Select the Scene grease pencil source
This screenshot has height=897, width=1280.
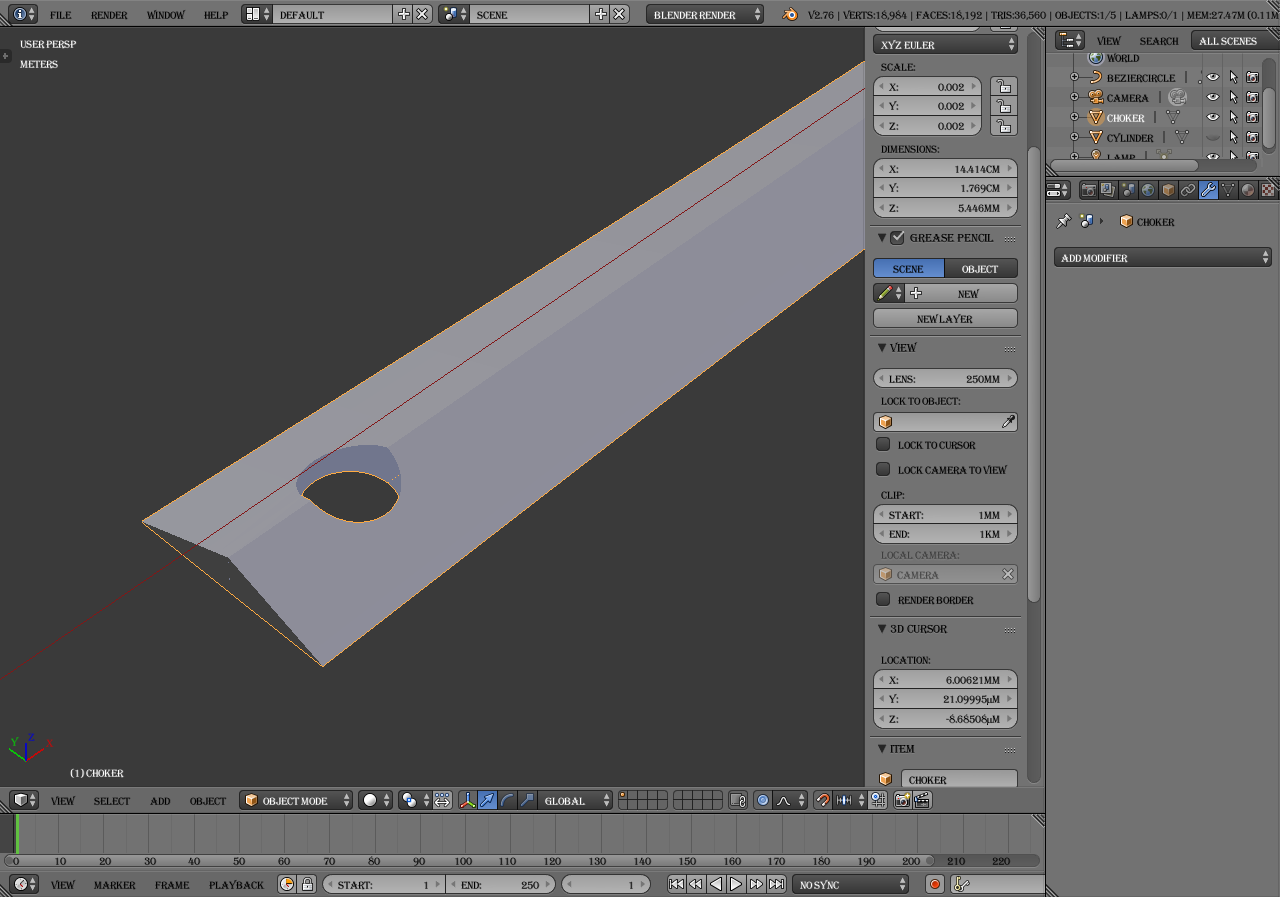point(908,268)
